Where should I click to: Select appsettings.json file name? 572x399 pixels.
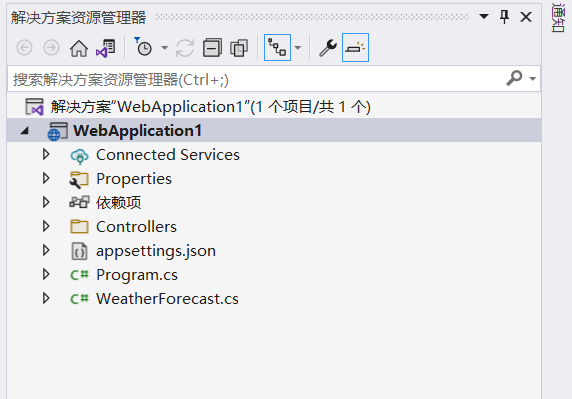pos(156,251)
